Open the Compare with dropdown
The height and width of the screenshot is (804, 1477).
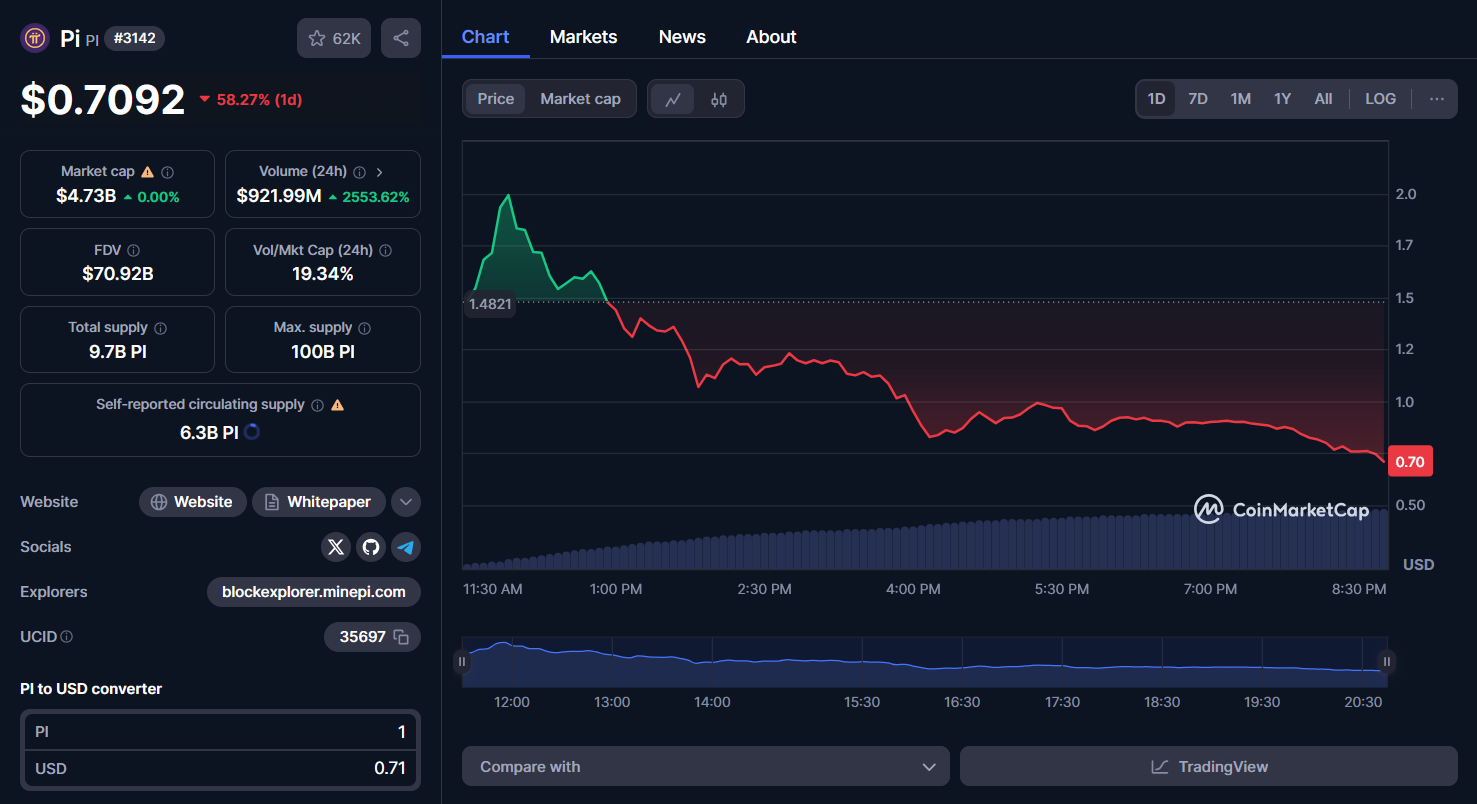pyautogui.click(x=705, y=766)
